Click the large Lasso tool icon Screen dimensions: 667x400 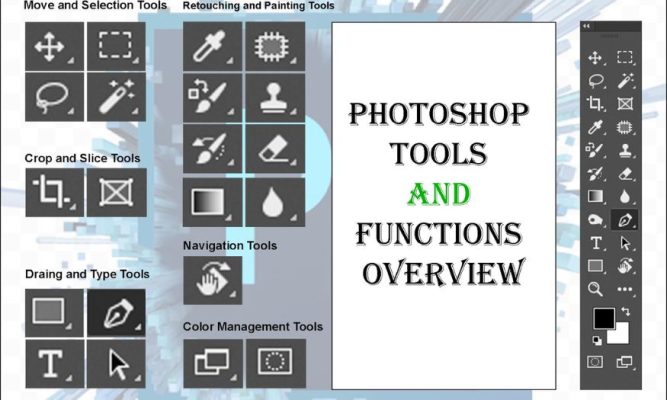point(53,96)
